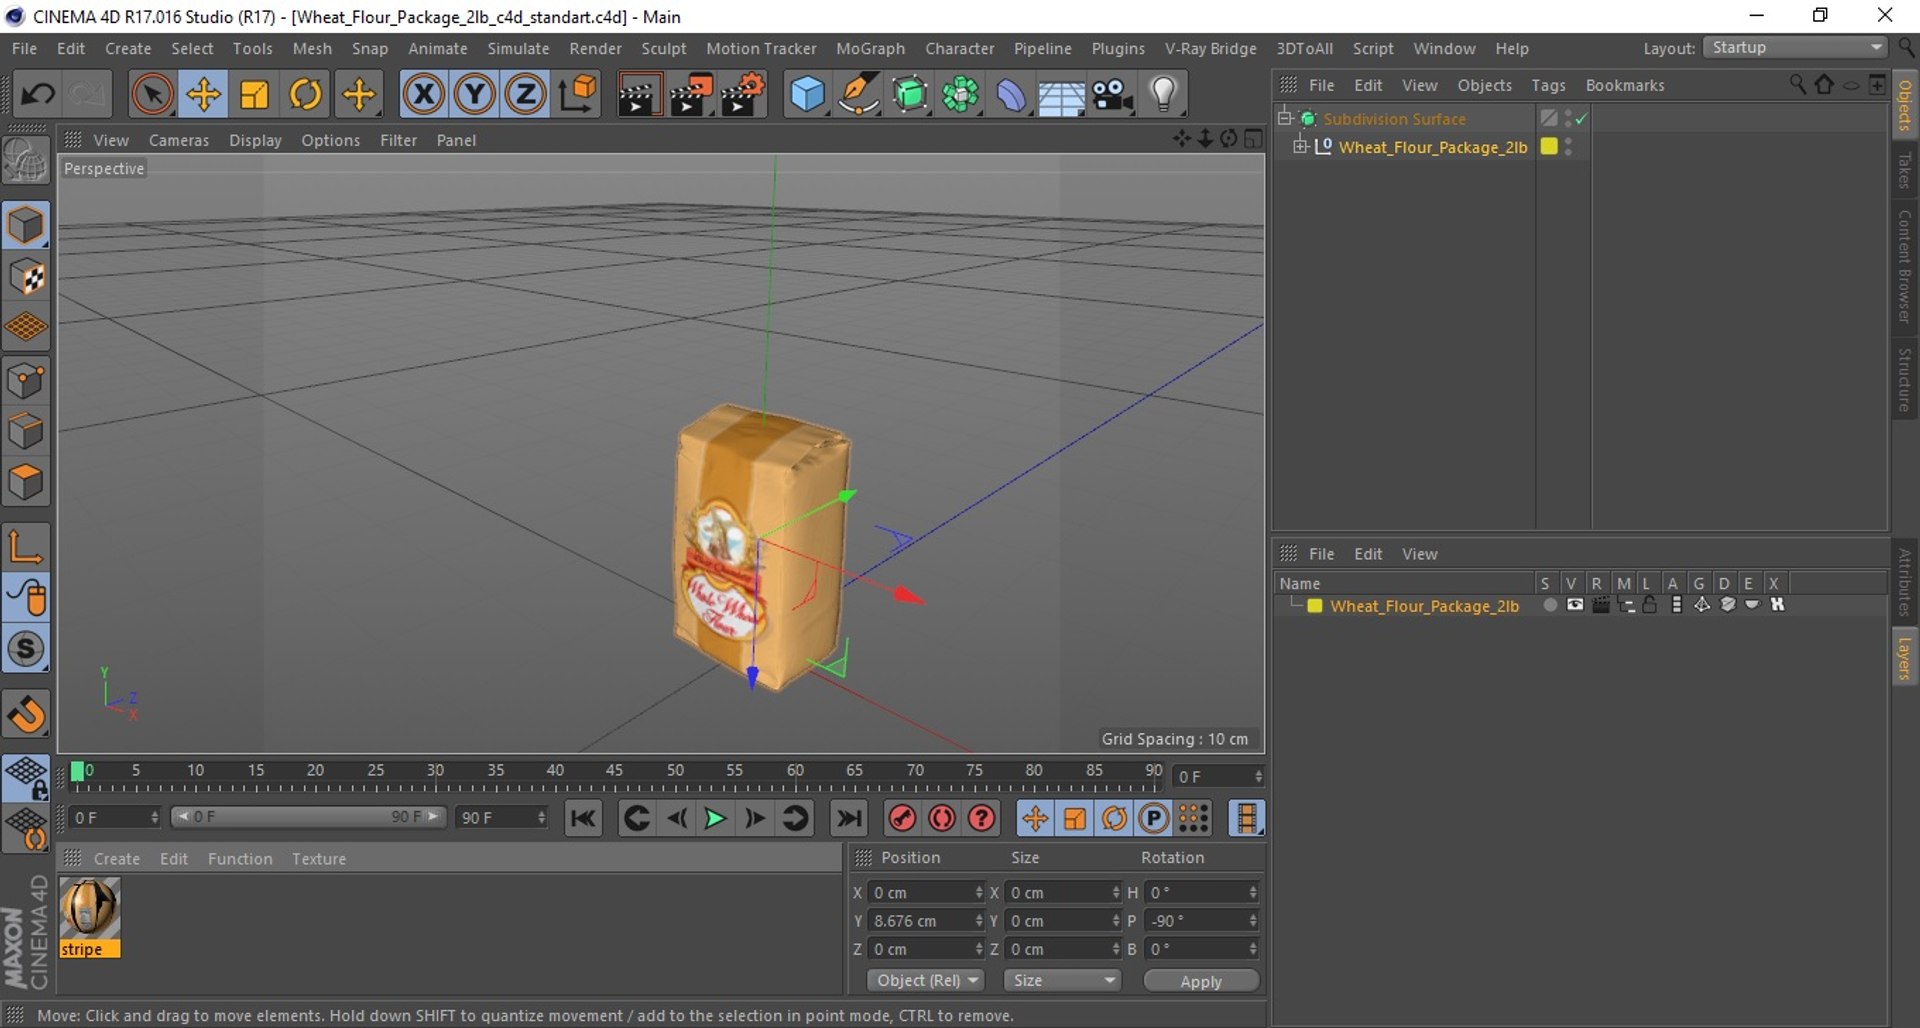Open the V-Ray Bridge menu
Image resolution: width=1920 pixels, height=1028 pixels.
(x=1210, y=48)
